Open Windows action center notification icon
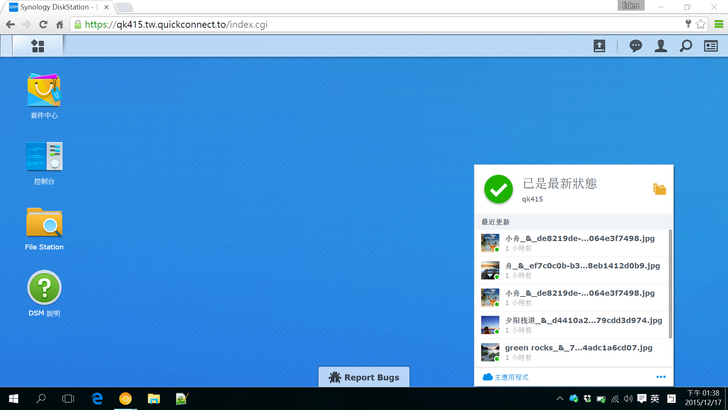 tap(642, 398)
